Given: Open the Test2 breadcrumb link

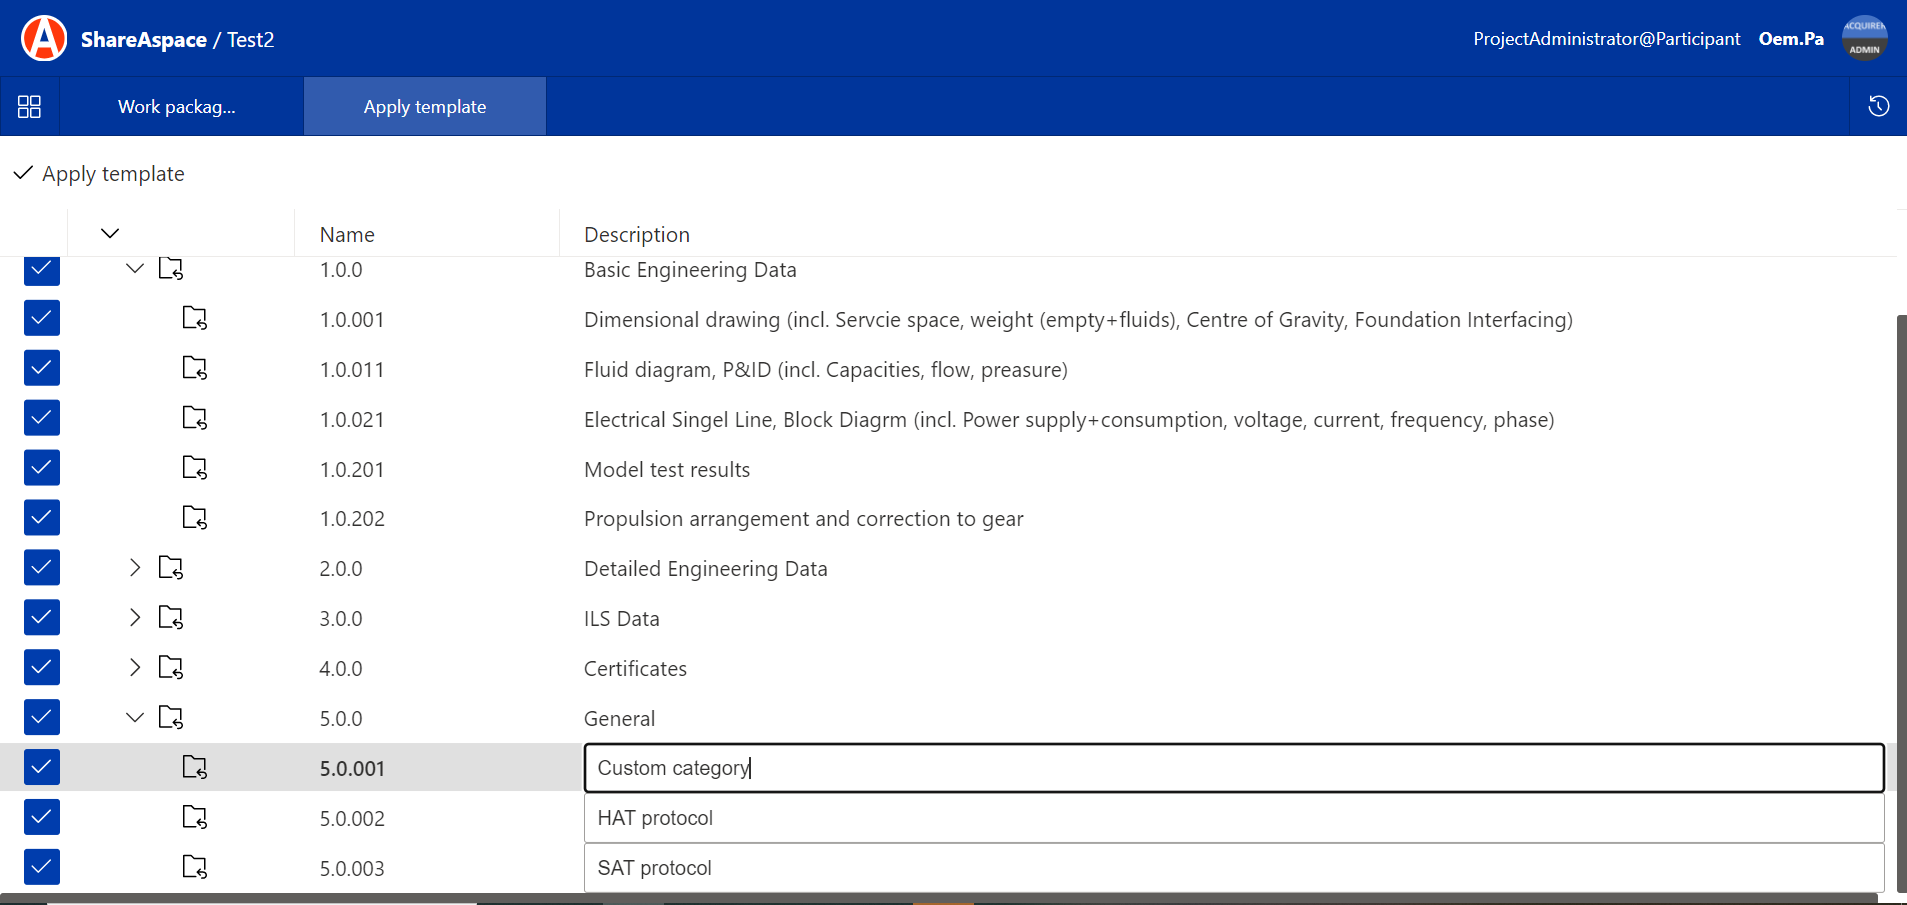Looking at the screenshot, I should pyautogui.click(x=250, y=40).
